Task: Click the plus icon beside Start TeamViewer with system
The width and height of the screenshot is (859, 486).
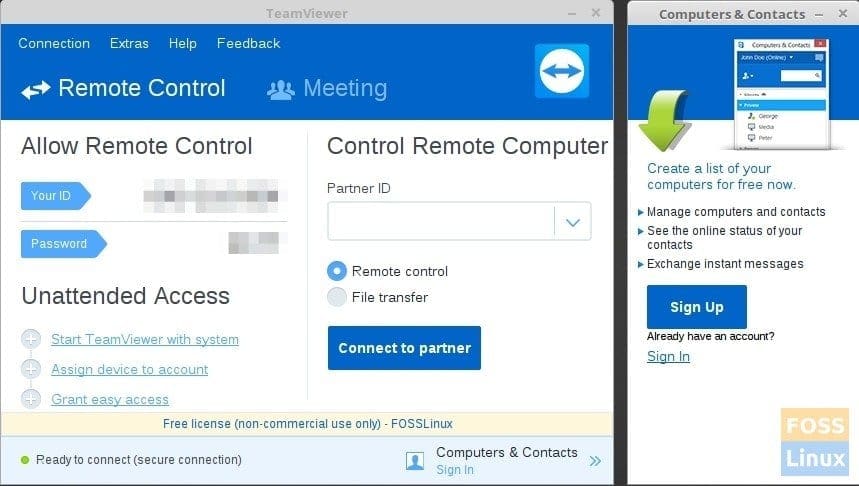Action: pyautogui.click(x=31, y=339)
